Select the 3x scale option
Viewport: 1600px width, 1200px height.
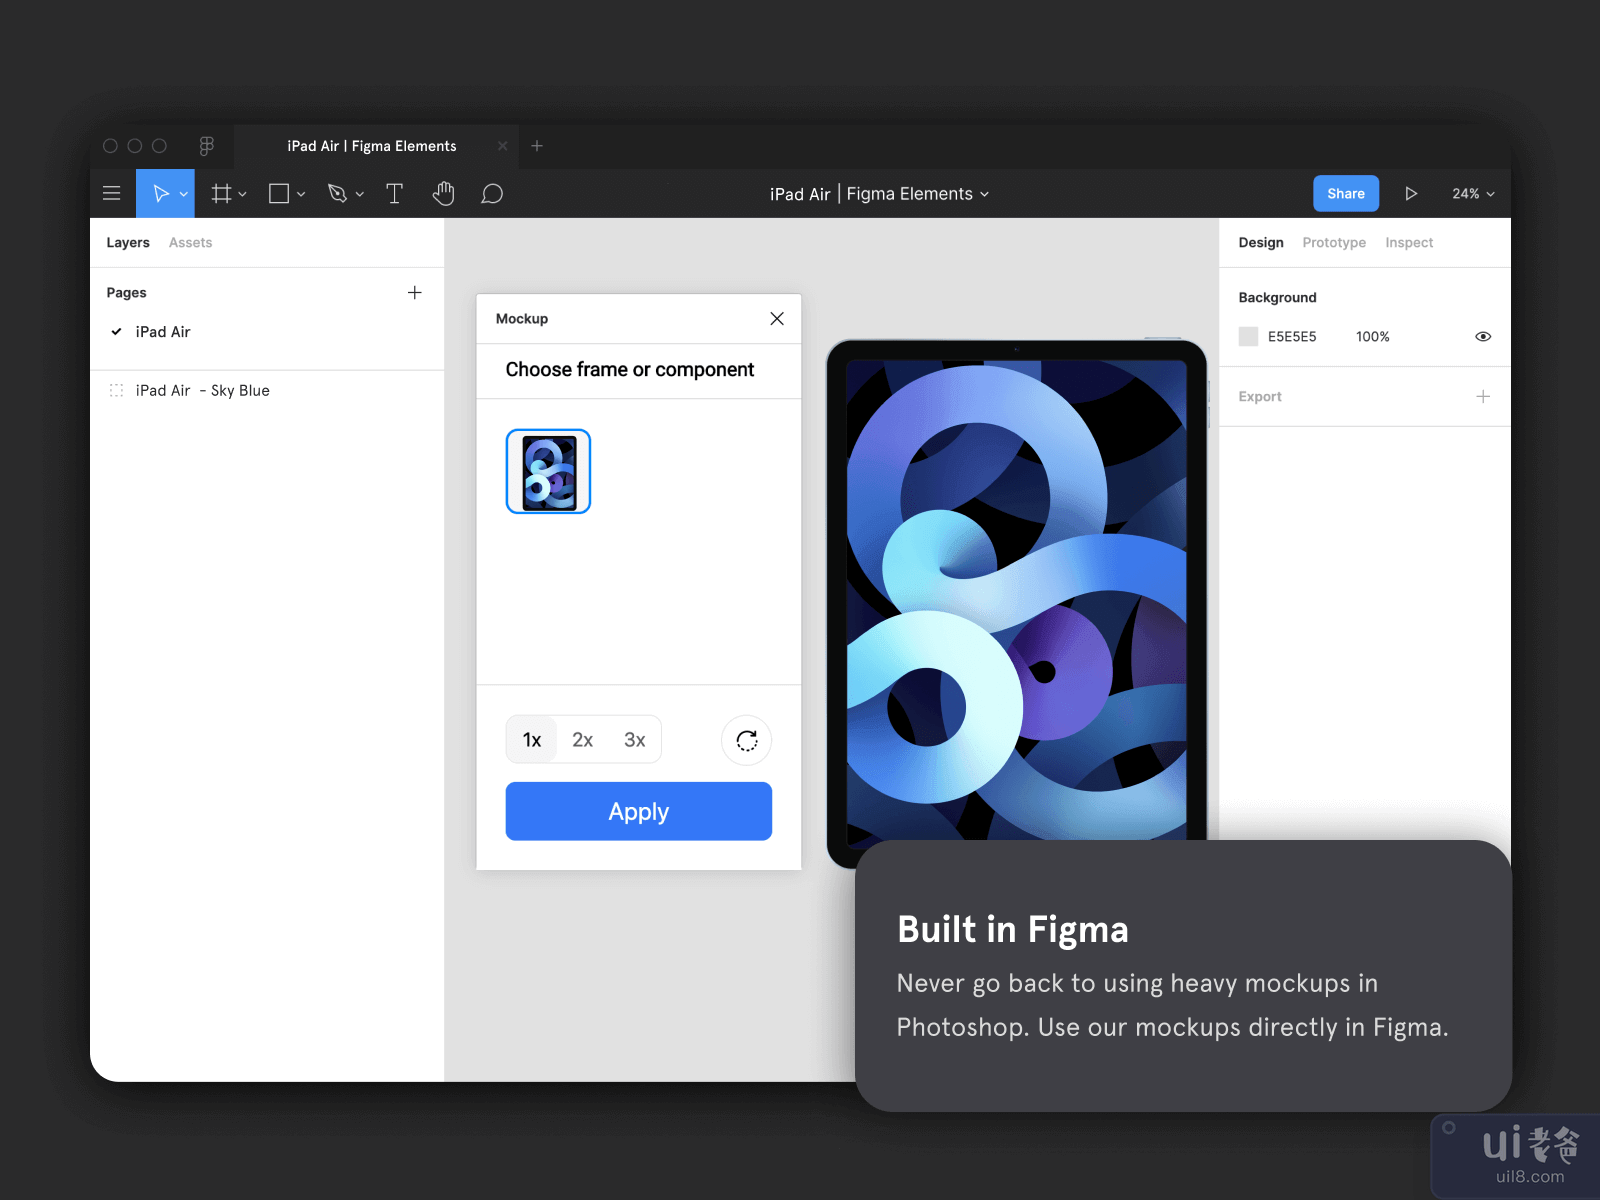634,740
